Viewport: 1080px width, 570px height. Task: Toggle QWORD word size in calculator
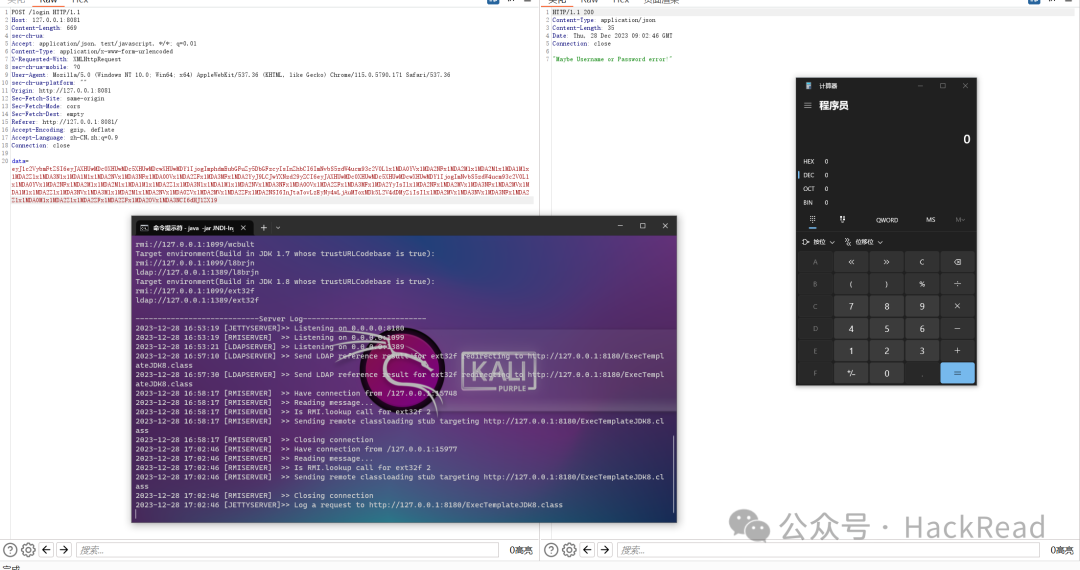887,220
